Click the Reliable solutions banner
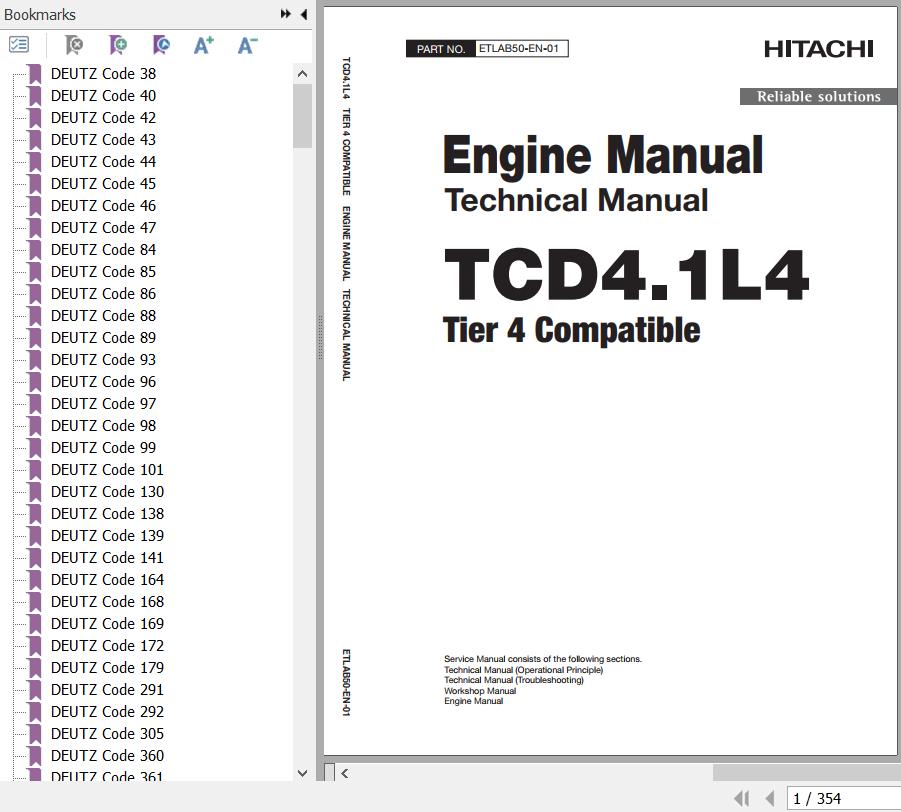This screenshot has width=901, height=812. click(x=818, y=97)
